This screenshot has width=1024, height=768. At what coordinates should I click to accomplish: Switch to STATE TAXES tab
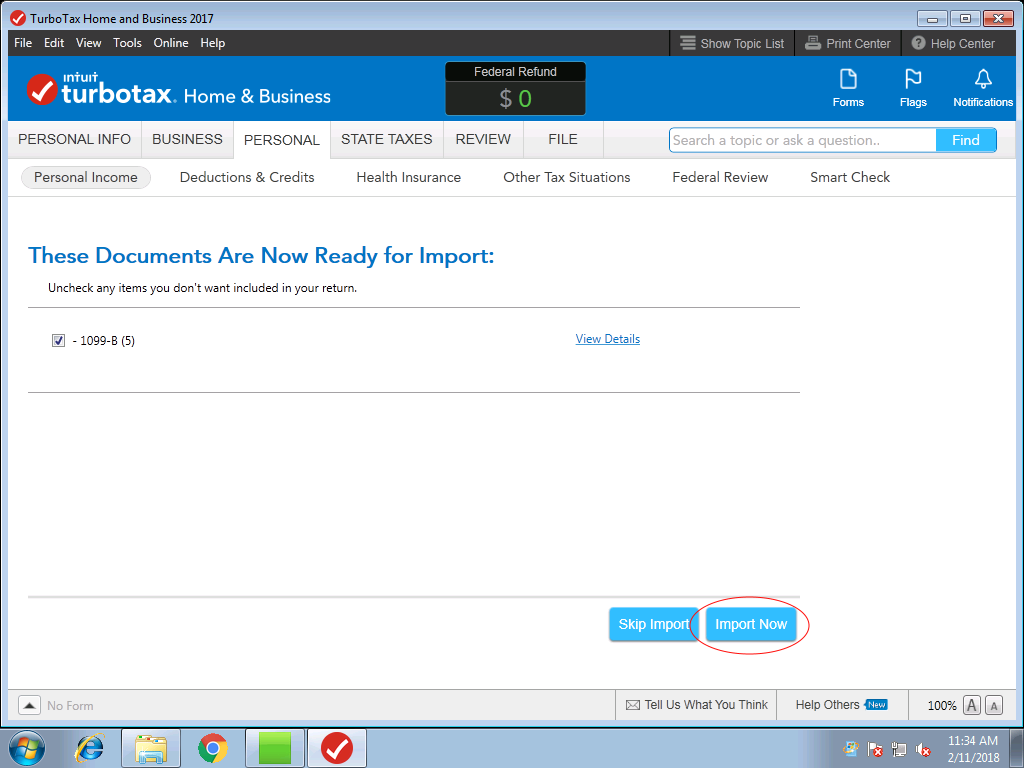tap(387, 140)
